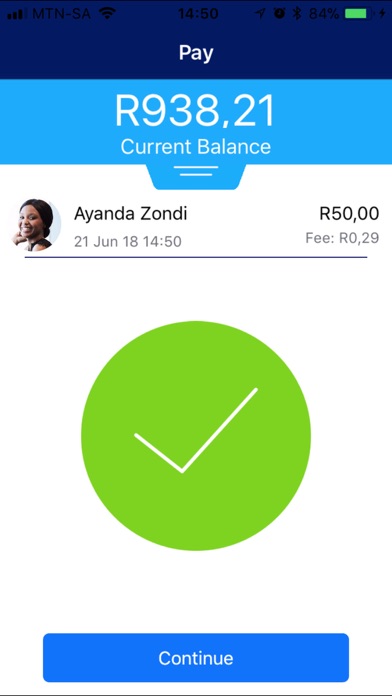Open Ayanda Zondi's profile photo
This screenshot has width=392, height=696.
coord(36,225)
